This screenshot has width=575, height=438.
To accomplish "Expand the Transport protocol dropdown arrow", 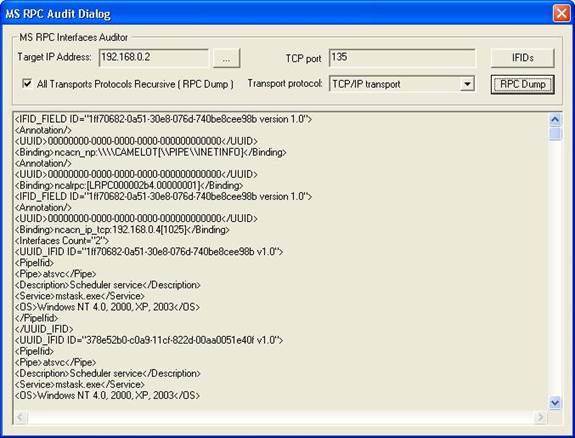I will click(467, 84).
